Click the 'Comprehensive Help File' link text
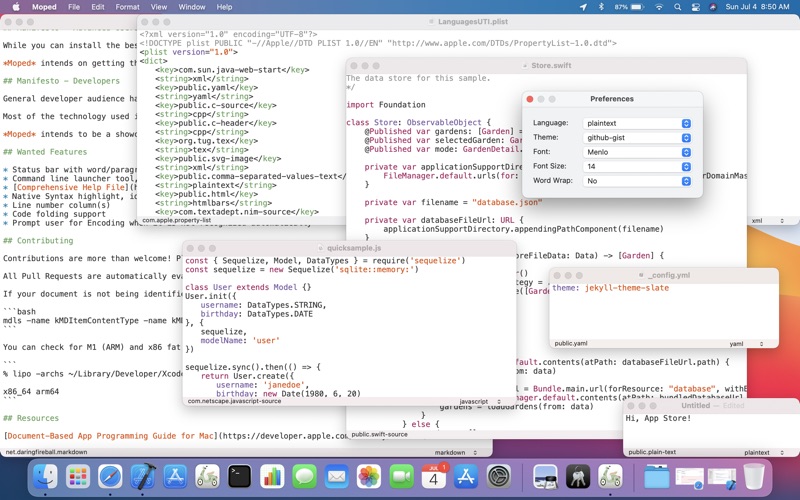Image resolution: width=800 pixels, height=500 pixels. [x=71, y=187]
